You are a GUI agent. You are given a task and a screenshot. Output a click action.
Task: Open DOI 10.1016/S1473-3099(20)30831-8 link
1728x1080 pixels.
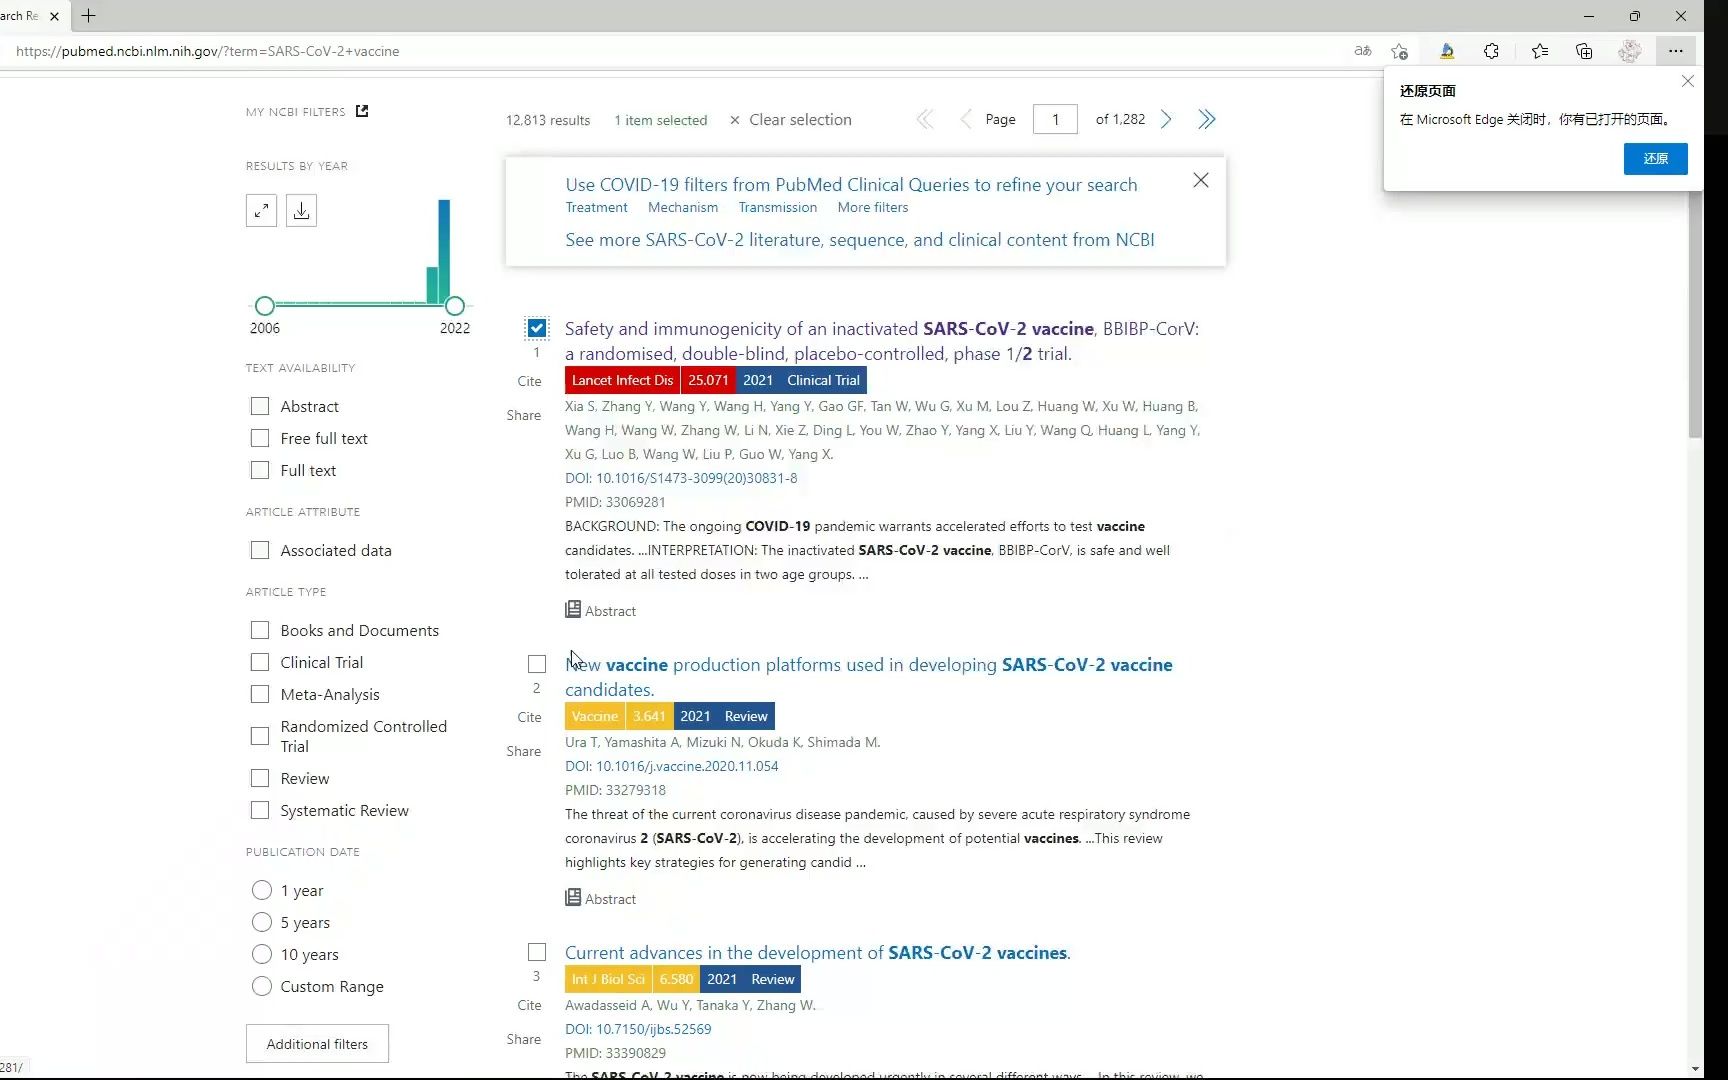point(697,478)
